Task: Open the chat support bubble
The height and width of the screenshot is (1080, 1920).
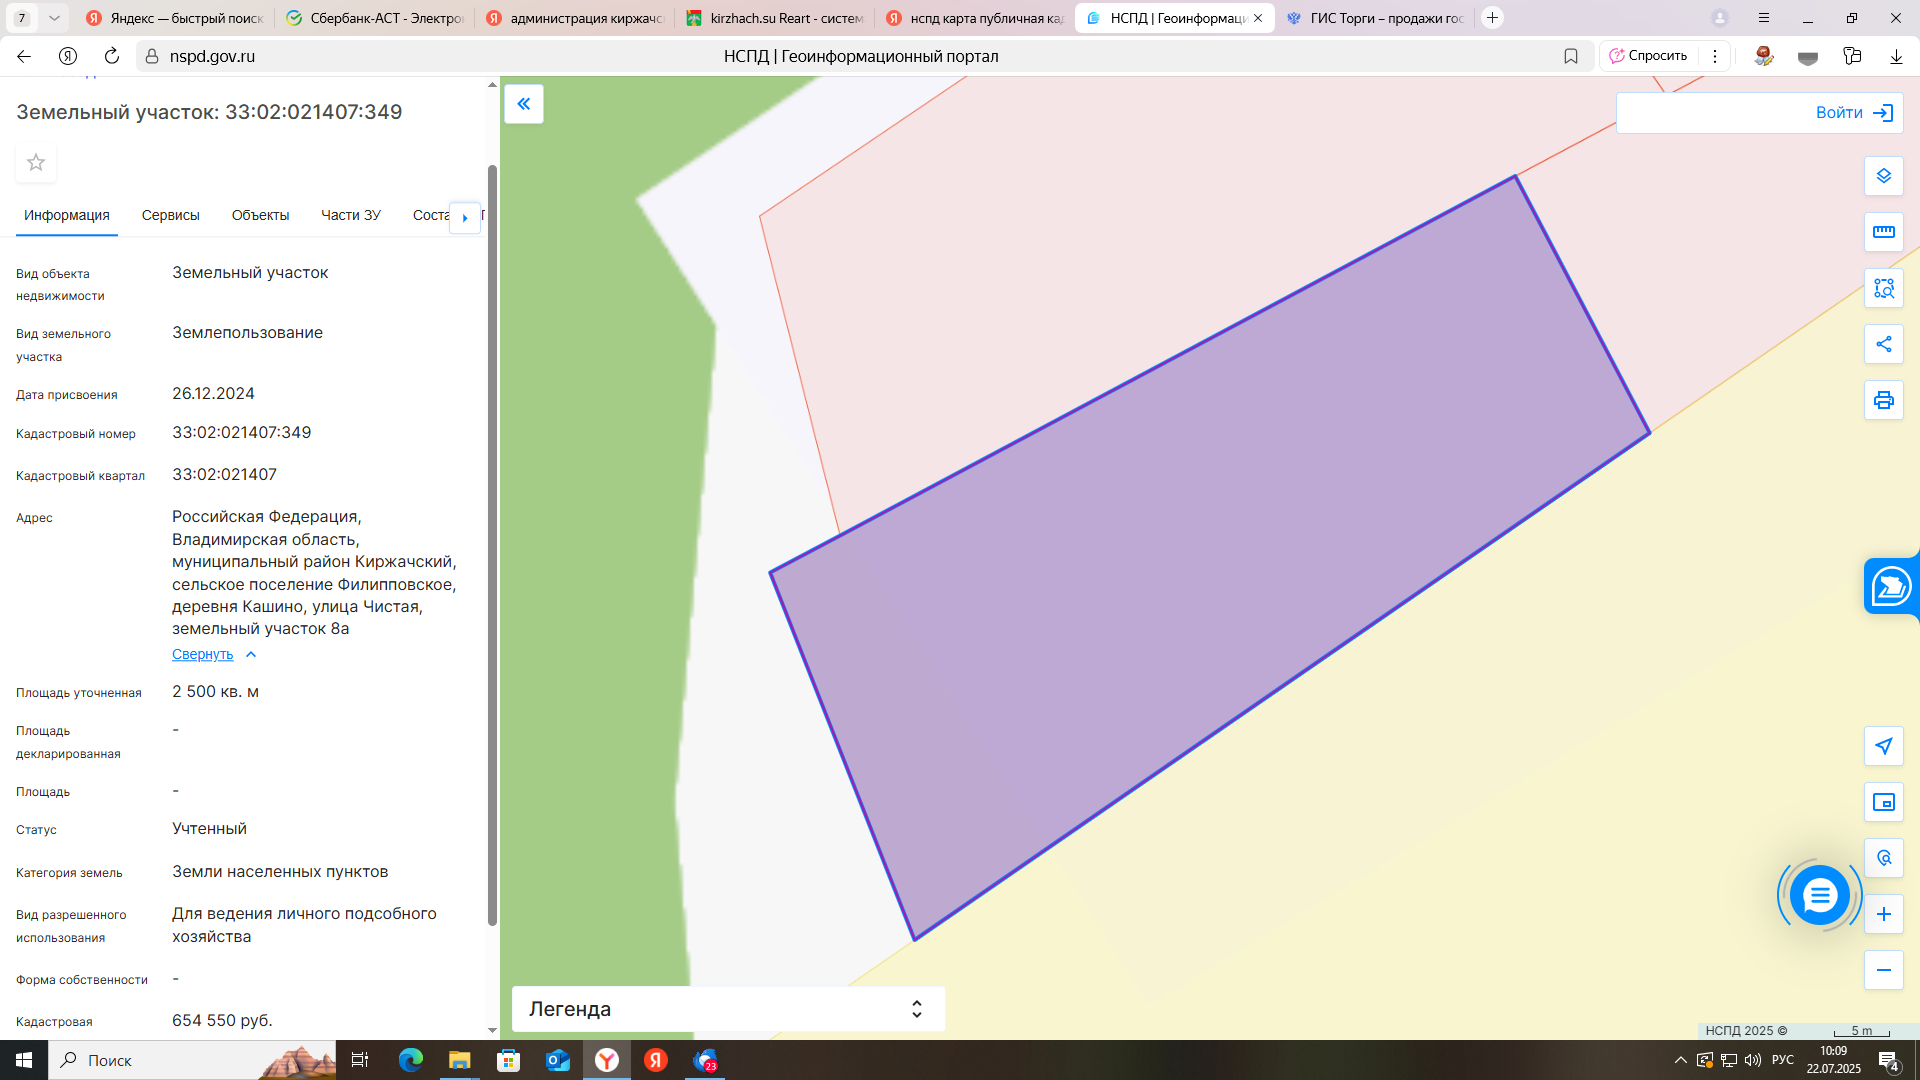Action: click(x=1819, y=895)
